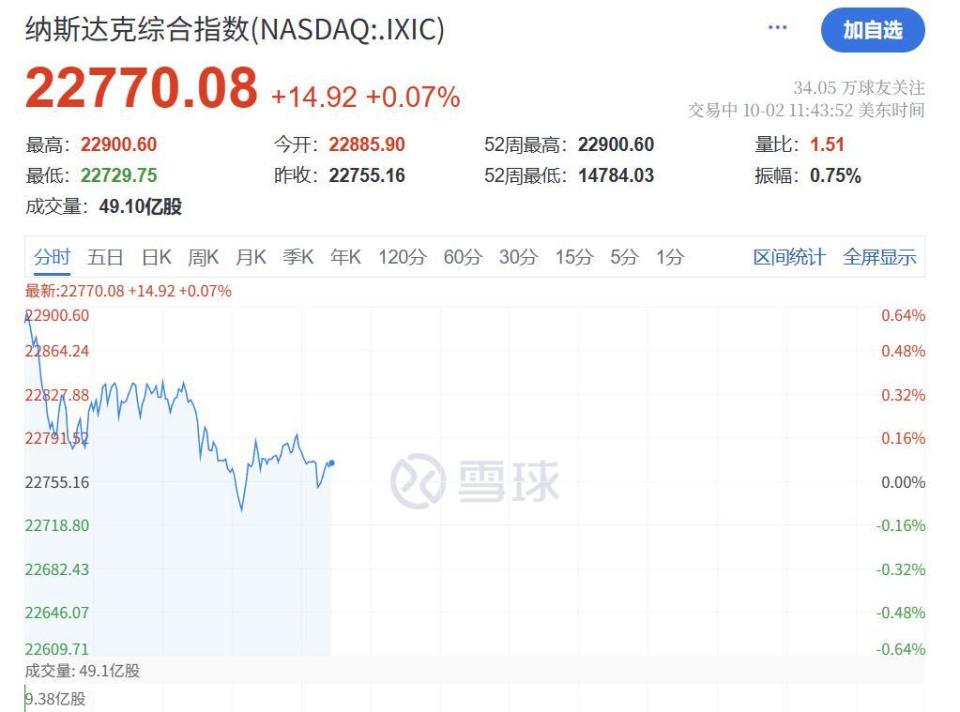Select the 月K monthly candlestick tab
The image size is (960, 712).
click(250, 257)
